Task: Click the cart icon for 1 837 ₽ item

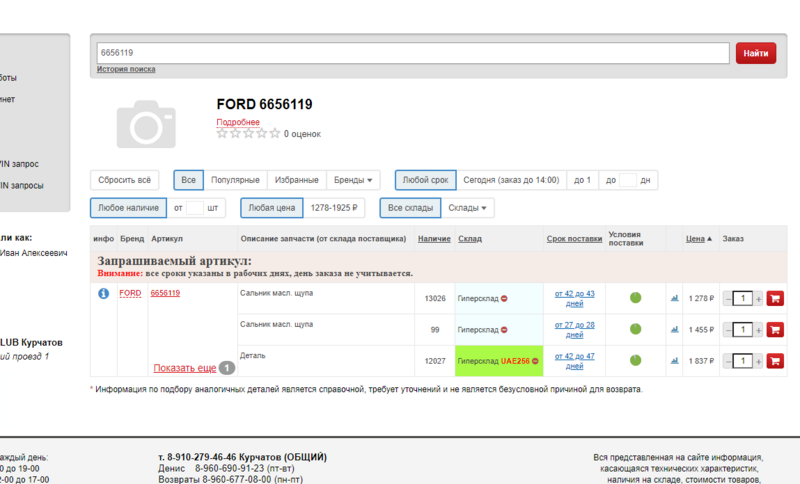Action: pos(775,360)
